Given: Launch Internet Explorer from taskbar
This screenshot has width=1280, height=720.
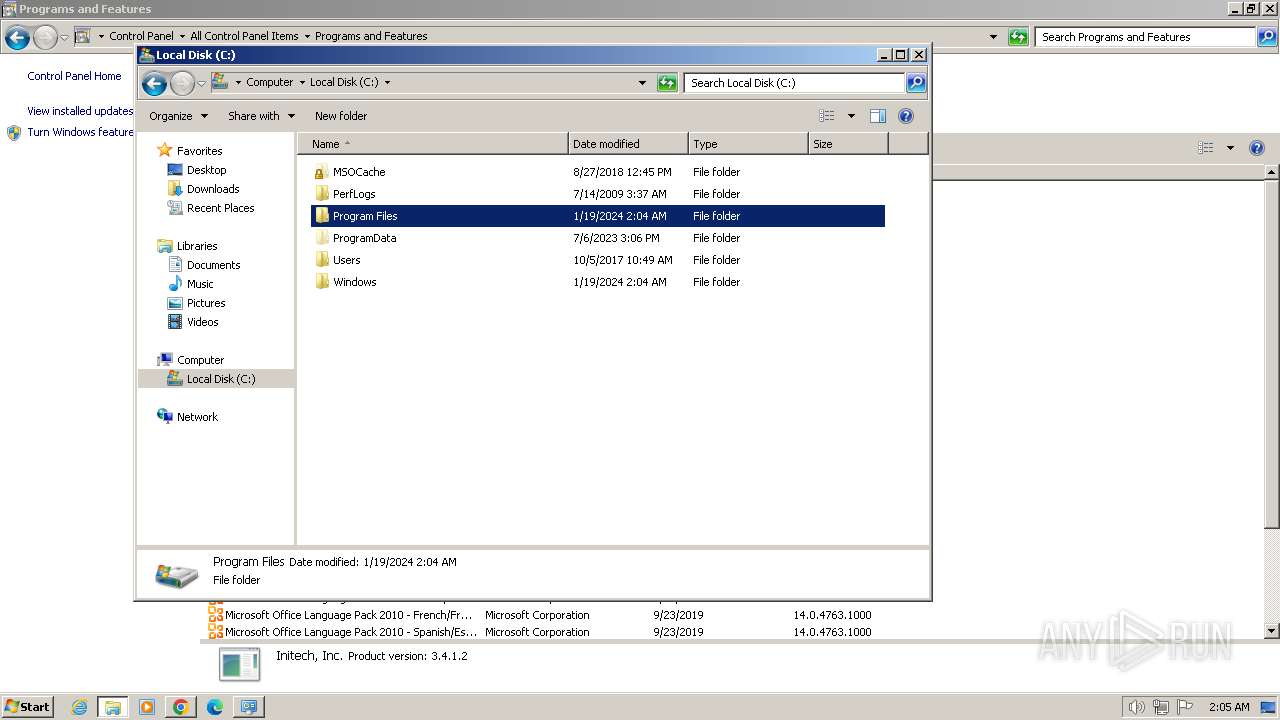Looking at the screenshot, I should [80, 707].
